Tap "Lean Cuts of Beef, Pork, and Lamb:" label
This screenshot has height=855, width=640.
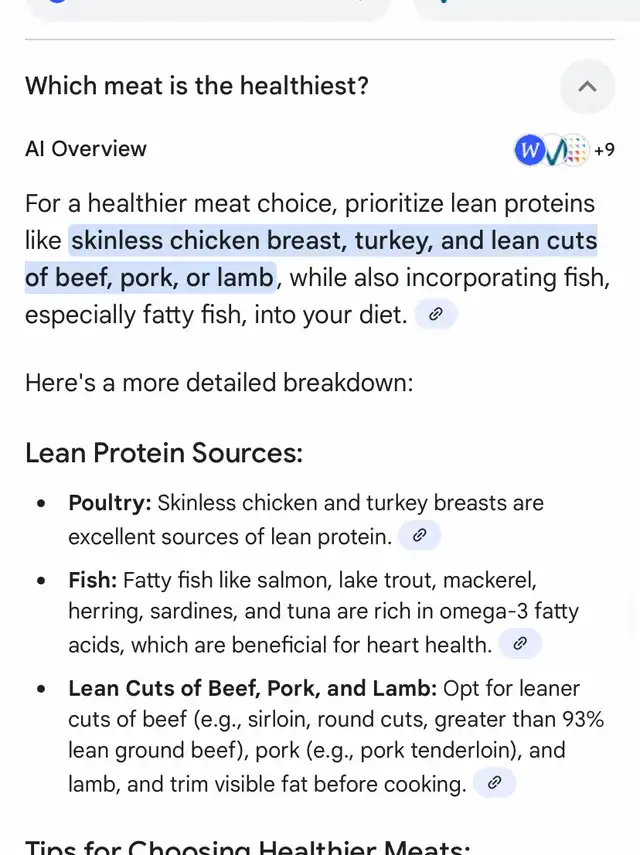click(x=252, y=689)
